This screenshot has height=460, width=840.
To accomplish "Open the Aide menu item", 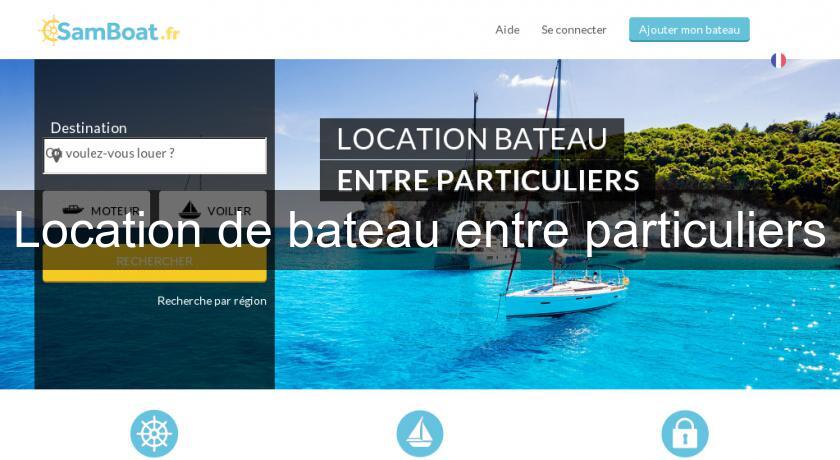I will (507, 30).
